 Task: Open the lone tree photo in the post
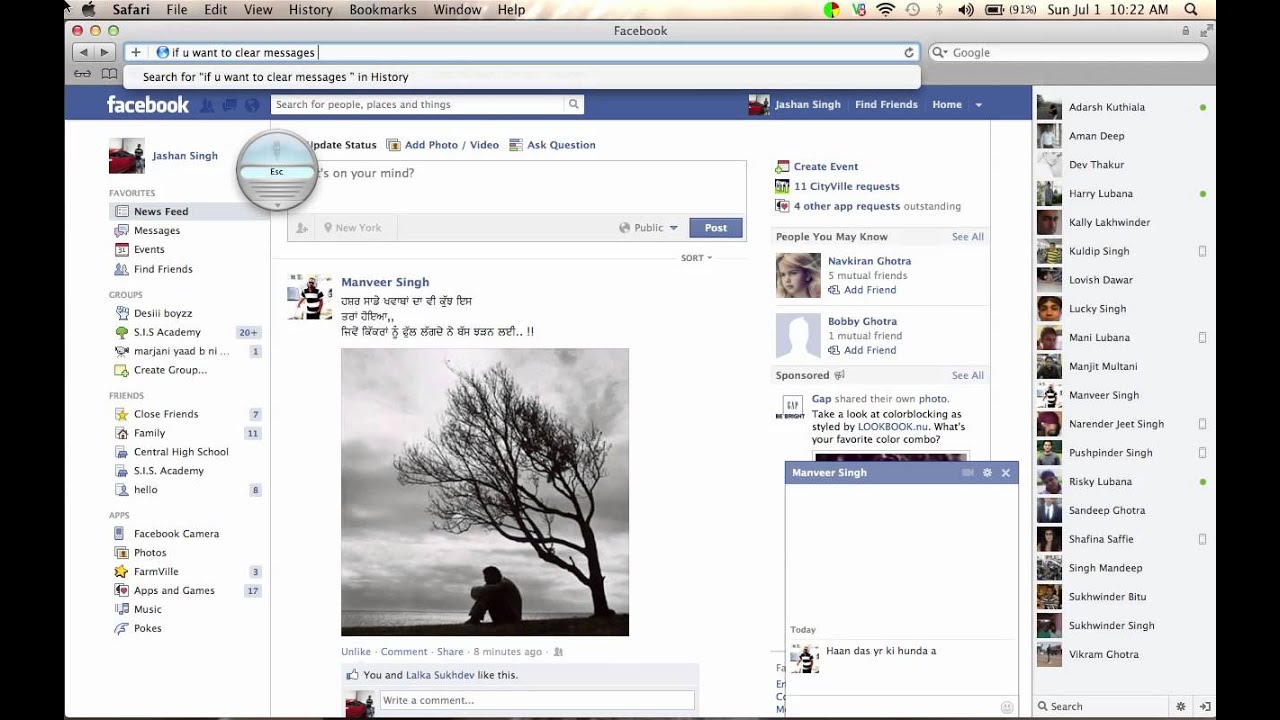[485, 492]
